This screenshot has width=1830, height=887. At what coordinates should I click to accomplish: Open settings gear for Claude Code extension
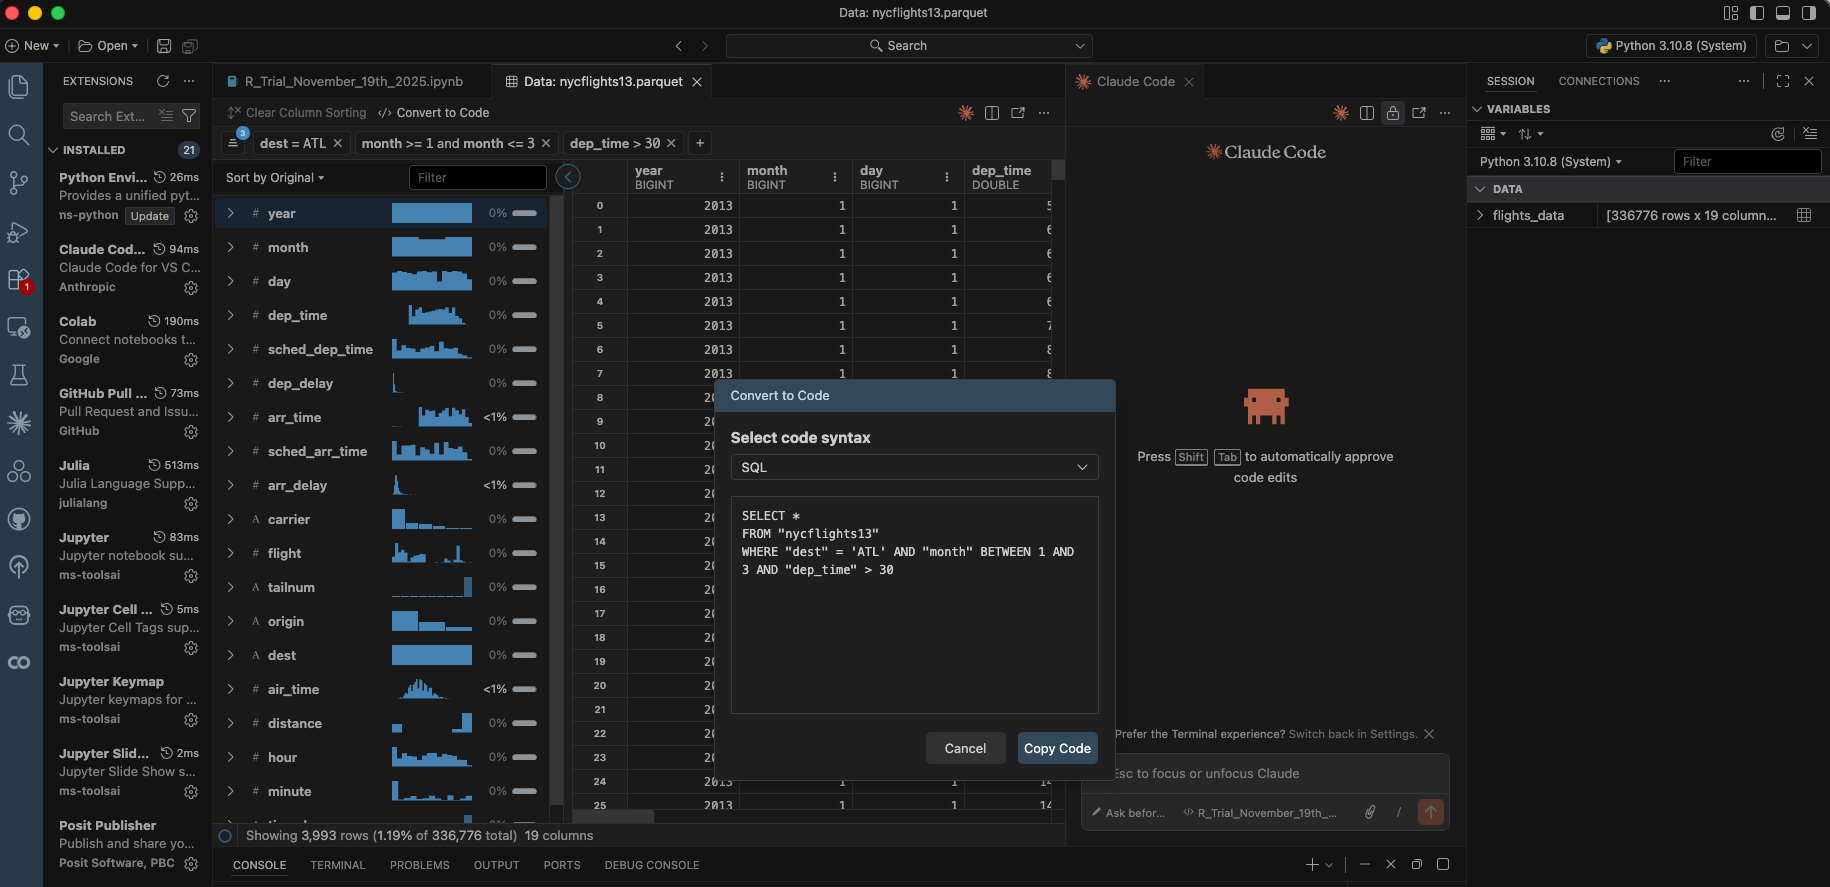click(191, 288)
